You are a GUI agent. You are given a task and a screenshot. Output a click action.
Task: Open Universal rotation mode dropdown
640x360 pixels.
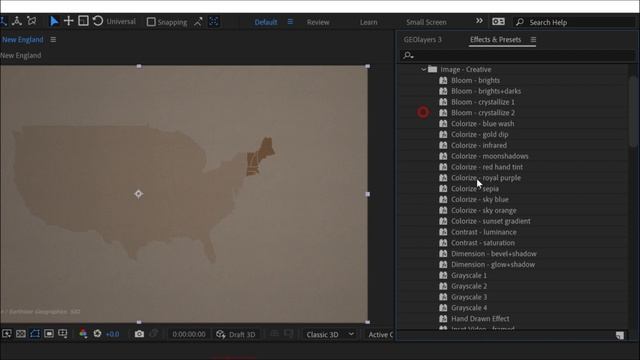pos(121,21)
